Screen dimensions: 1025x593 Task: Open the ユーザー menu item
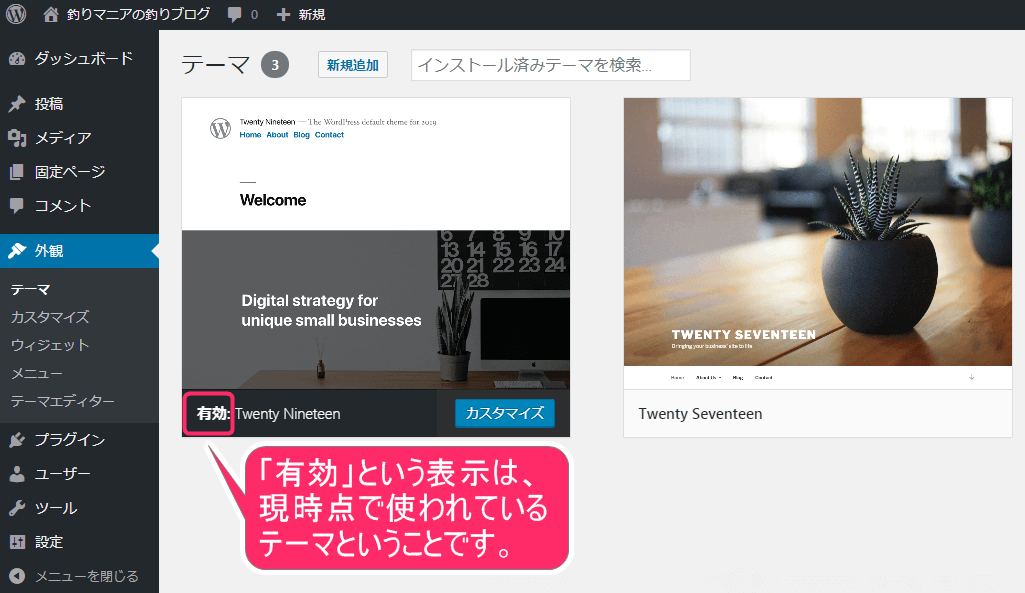point(62,474)
